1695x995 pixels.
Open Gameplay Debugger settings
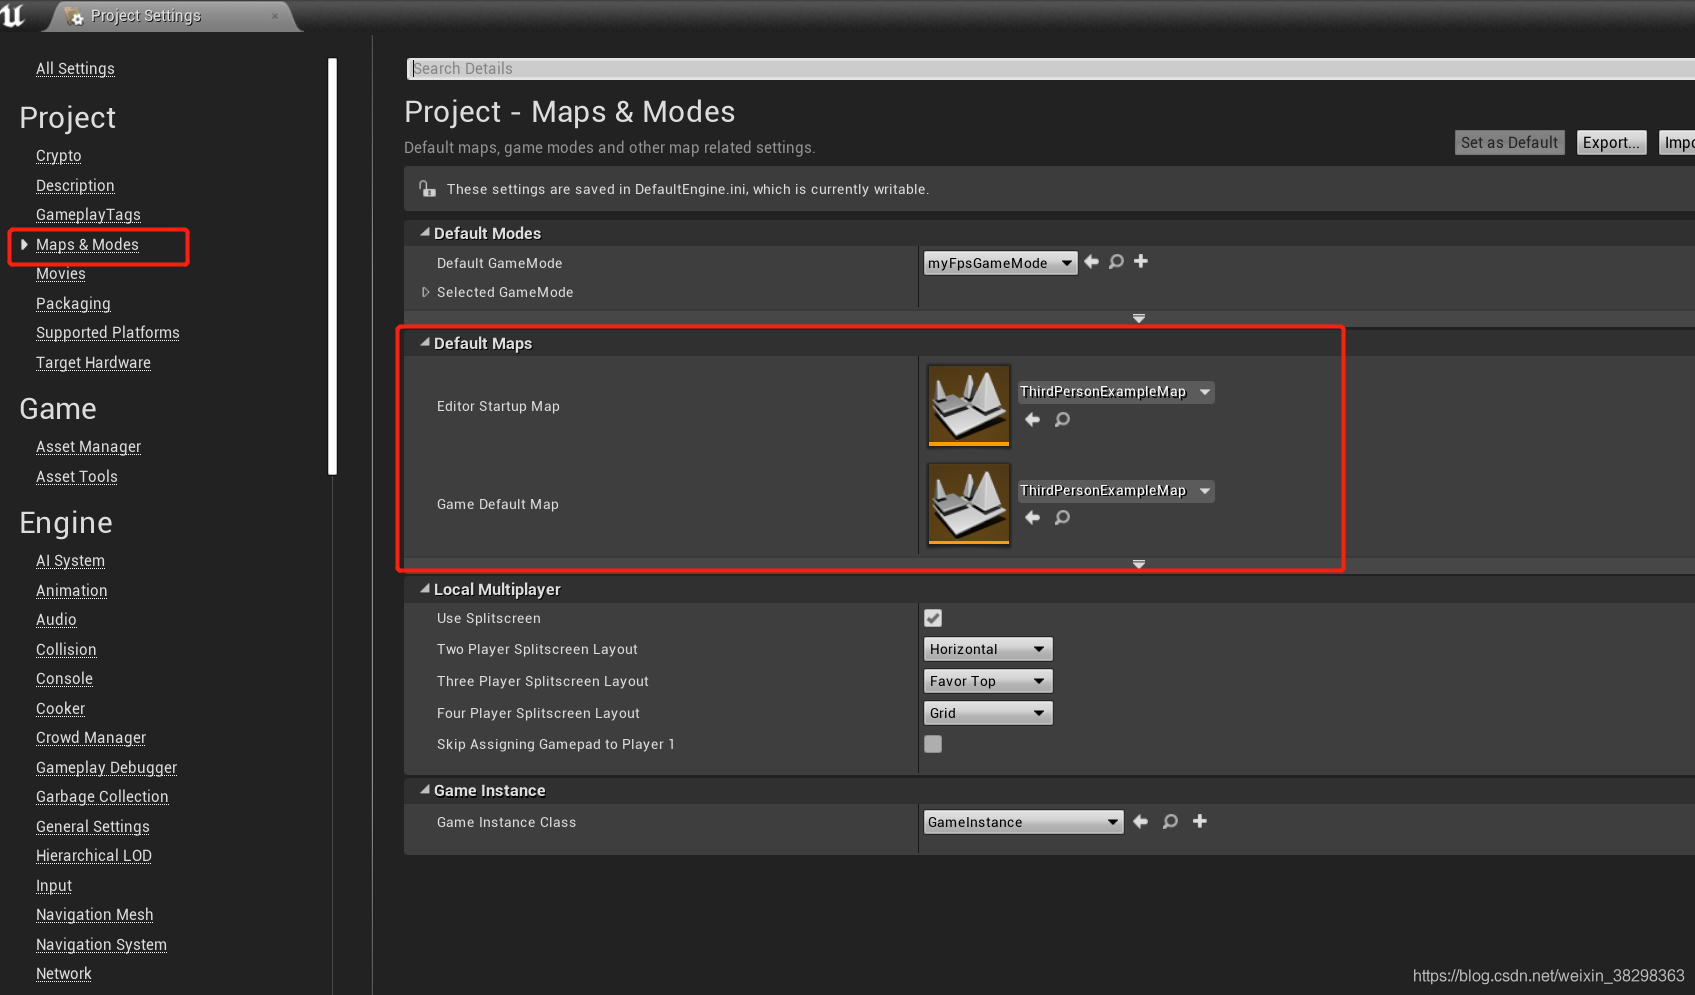click(x=106, y=768)
